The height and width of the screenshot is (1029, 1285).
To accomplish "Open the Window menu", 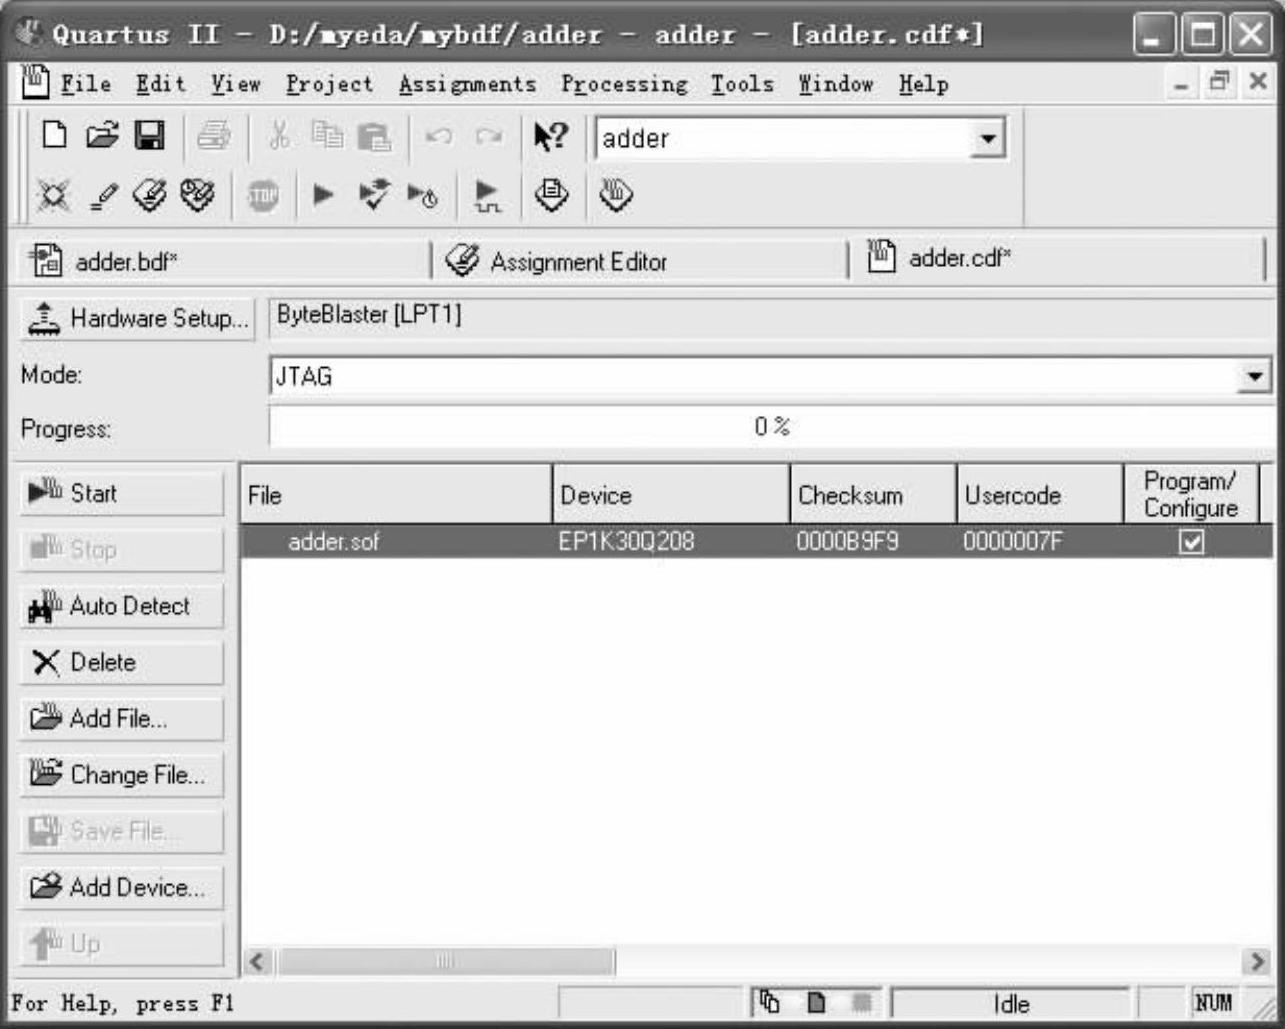I will (836, 84).
